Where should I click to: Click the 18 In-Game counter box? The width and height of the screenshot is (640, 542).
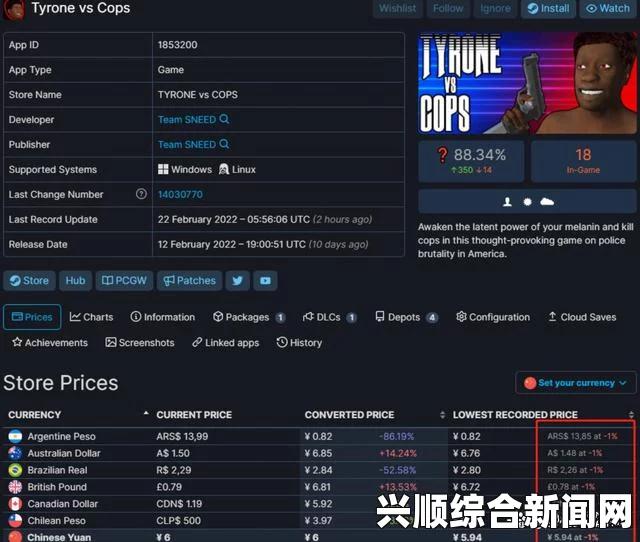click(583, 161)
